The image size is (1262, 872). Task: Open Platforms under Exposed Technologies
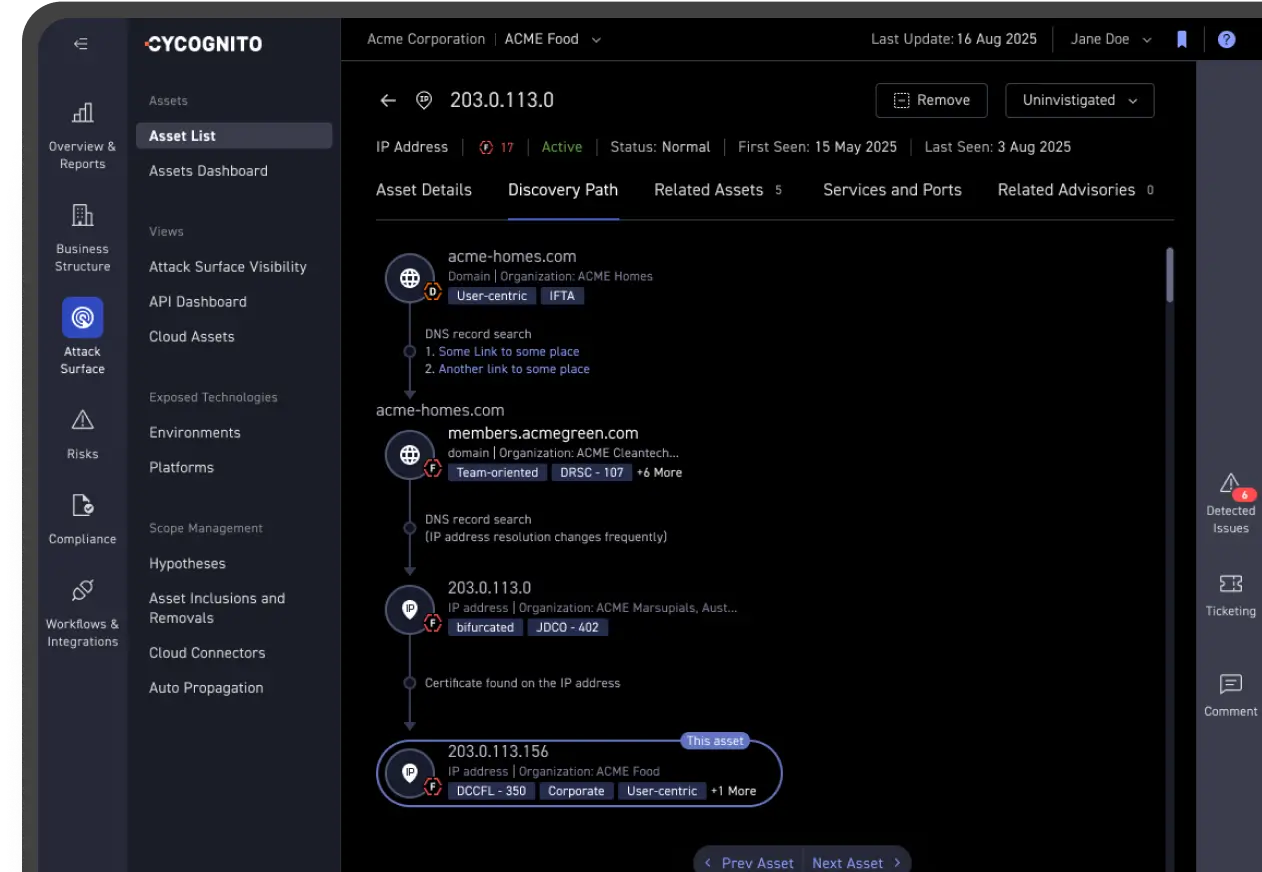click(x=182, y=468)
